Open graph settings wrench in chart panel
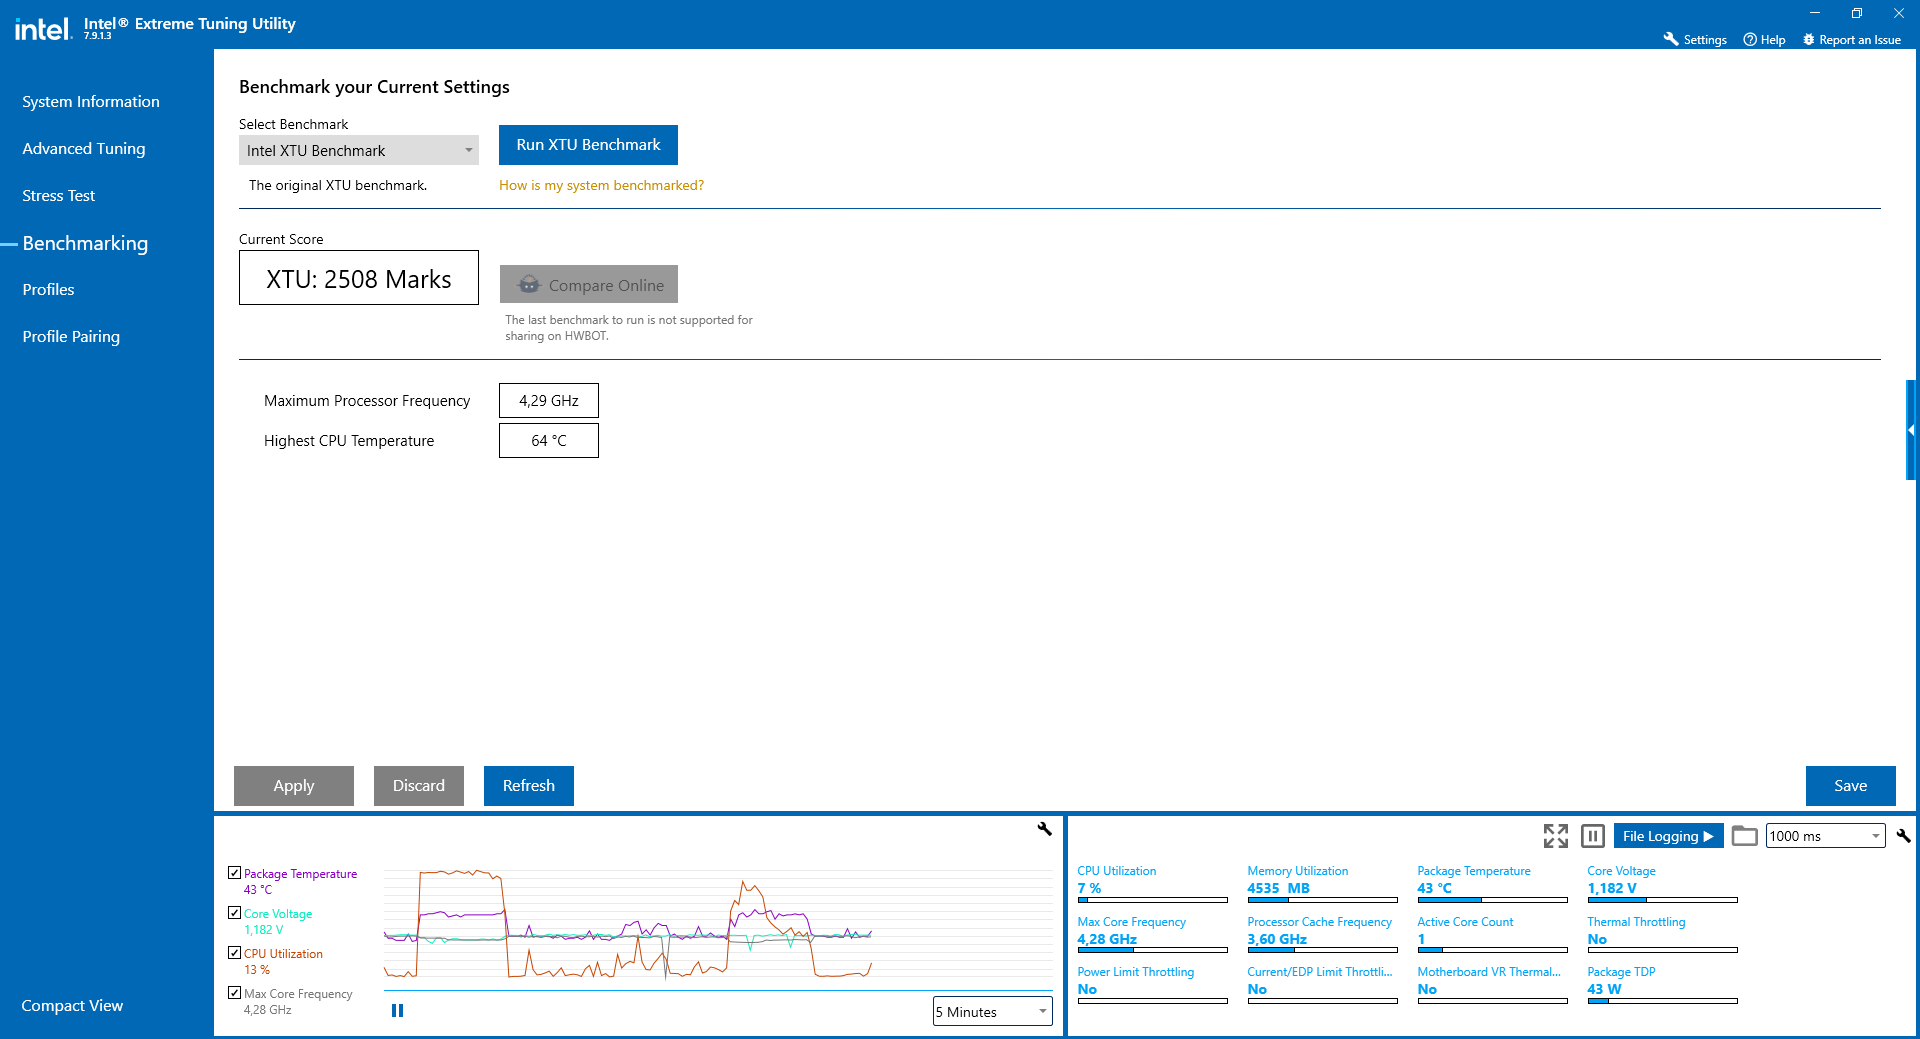1920x1039 pixels. [x=1045, y=829]
